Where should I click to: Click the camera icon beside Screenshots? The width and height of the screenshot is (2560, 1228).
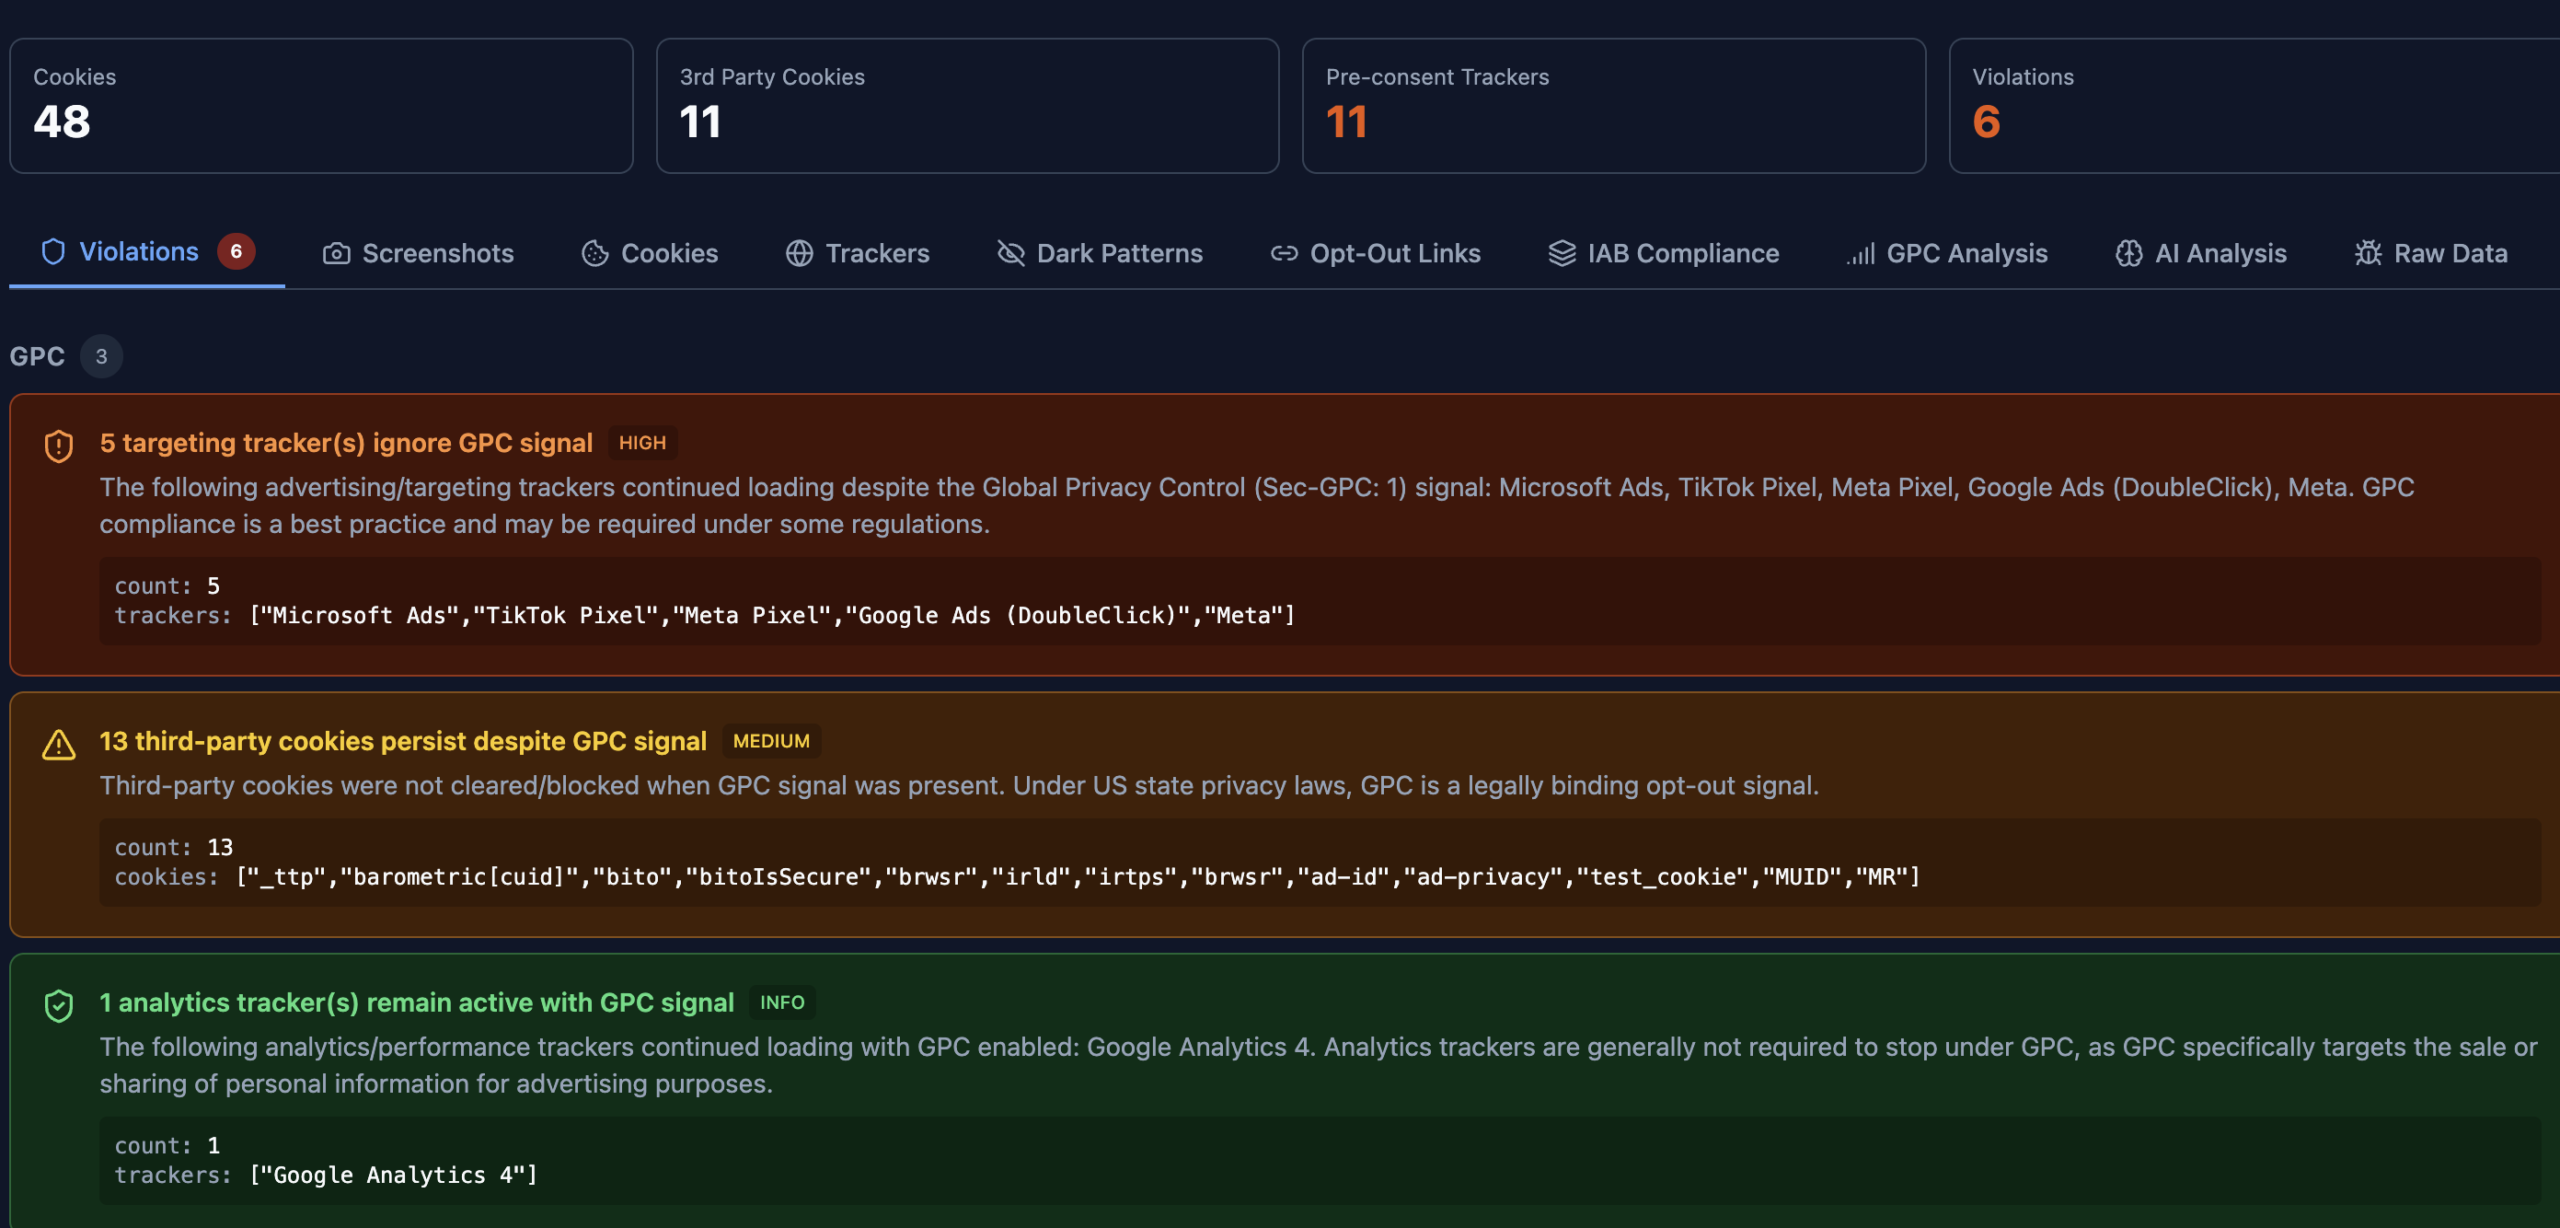[336, 254]
